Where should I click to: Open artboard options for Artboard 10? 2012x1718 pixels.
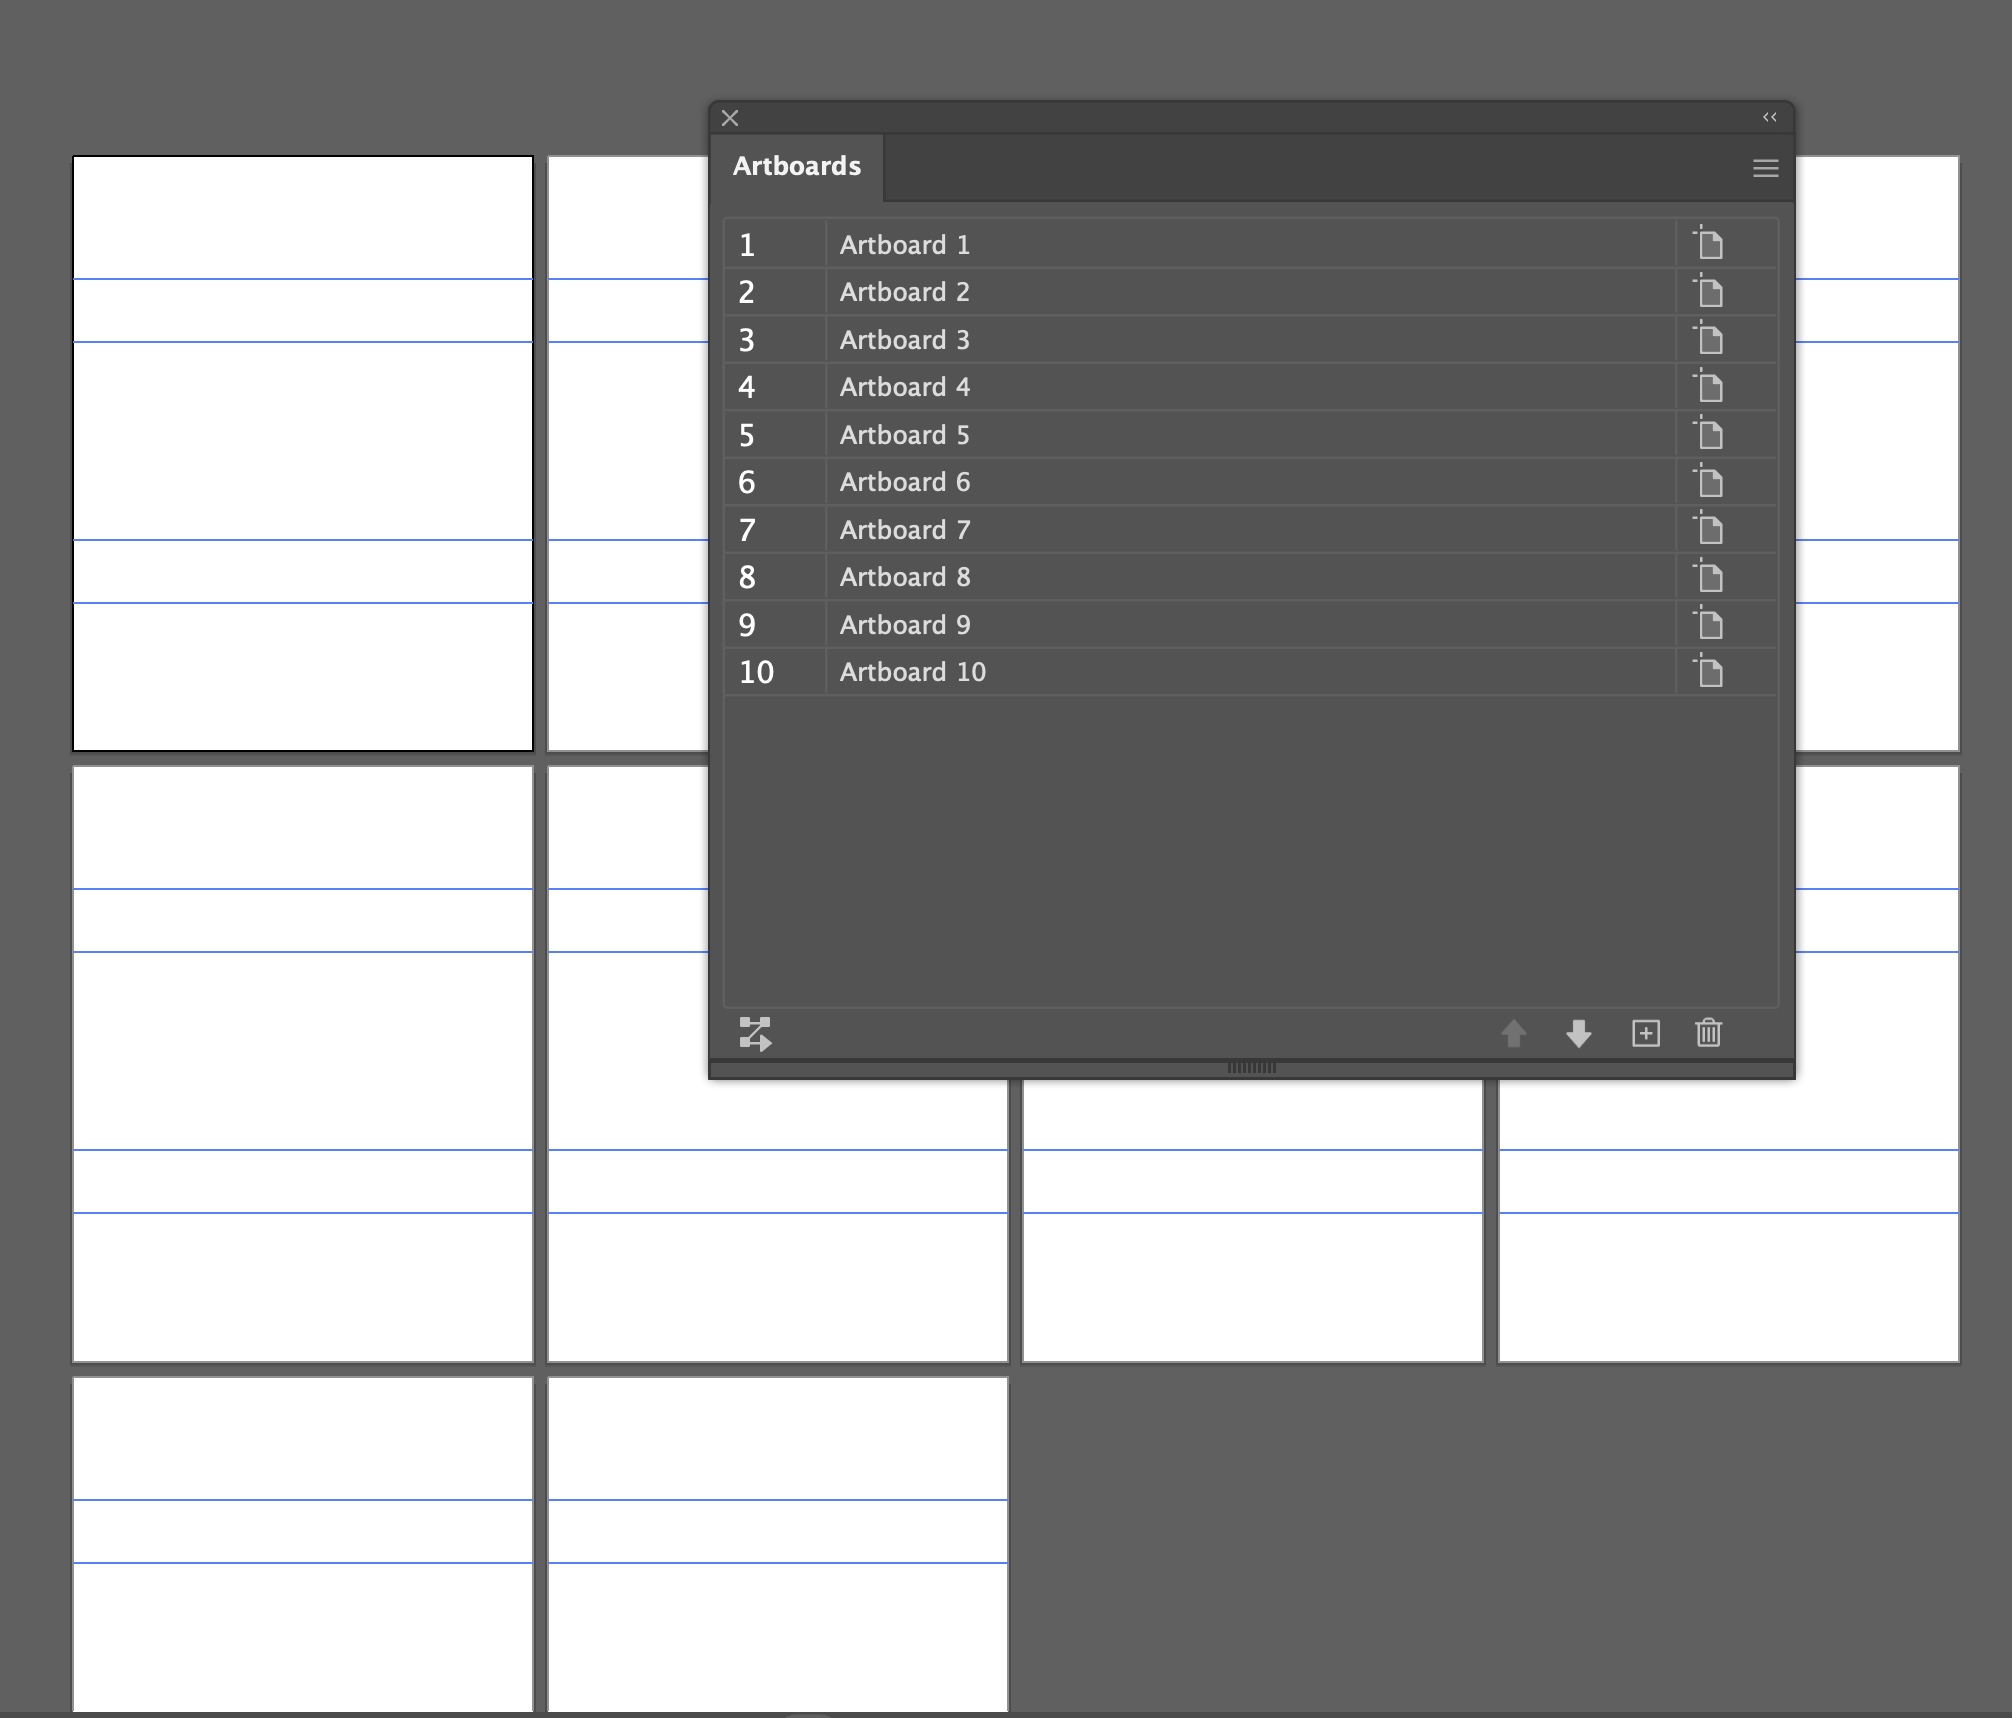coord(1709,672)
